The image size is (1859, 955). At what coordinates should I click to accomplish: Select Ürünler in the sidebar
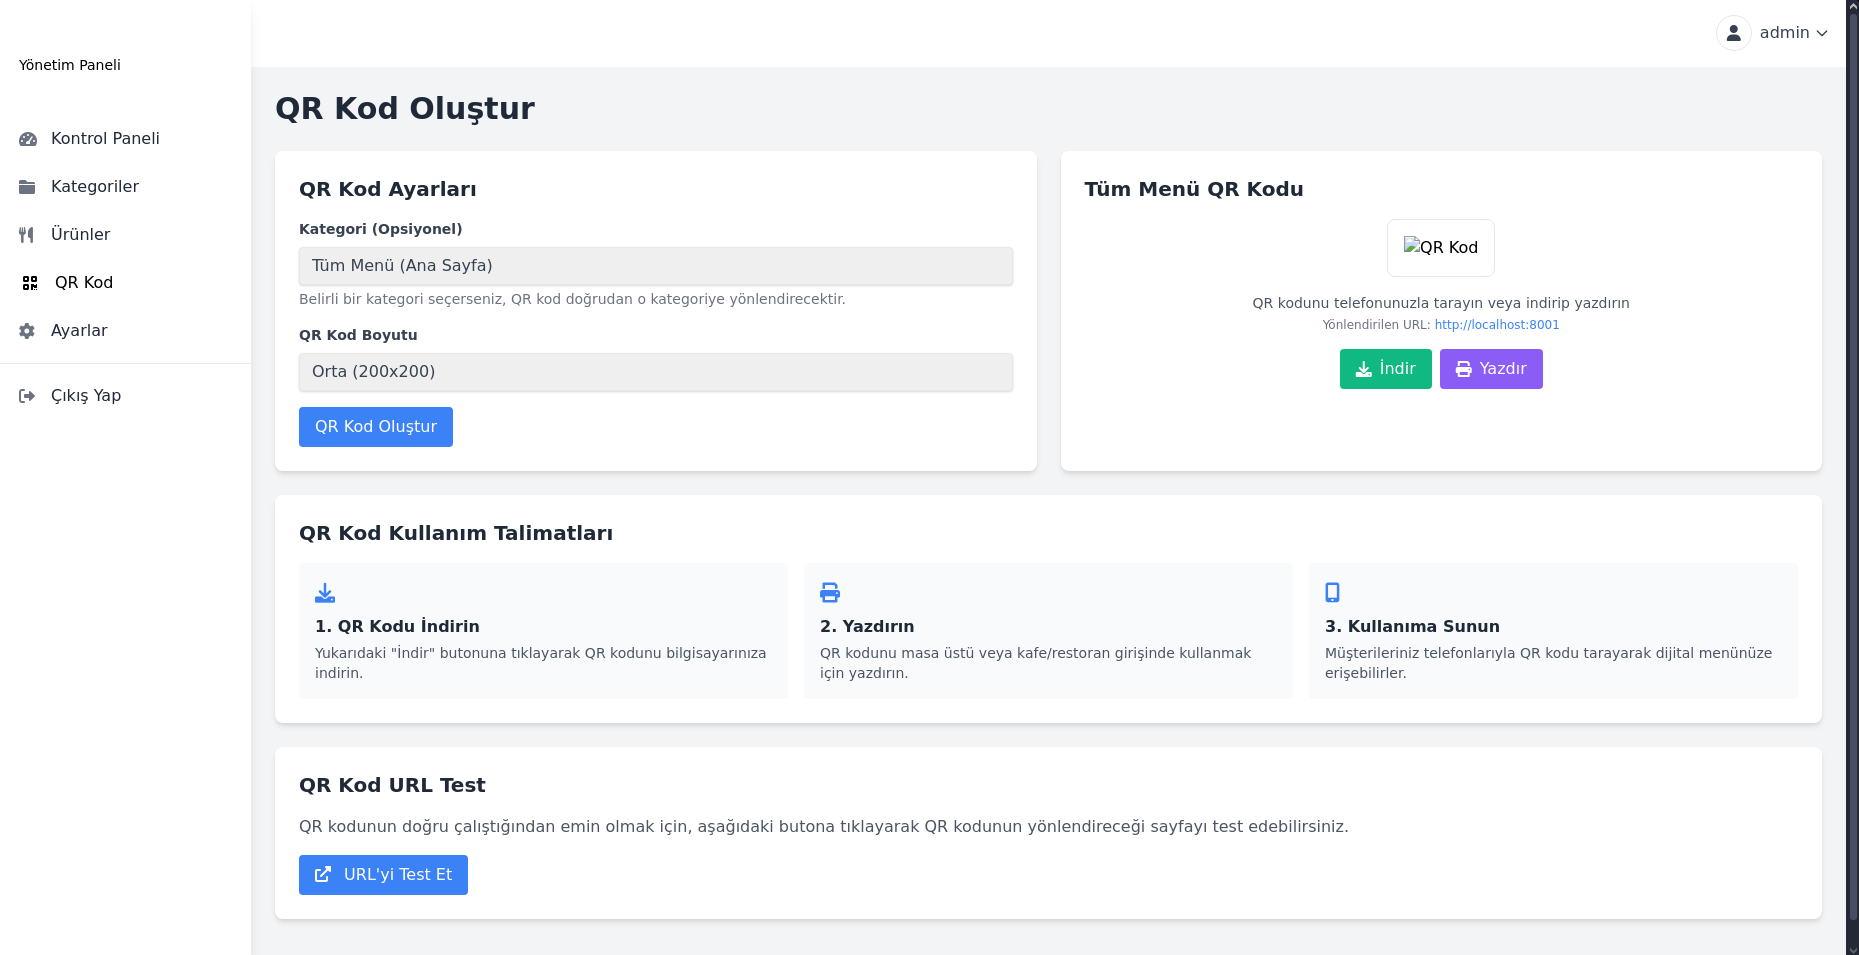click(x=81, y=235)
